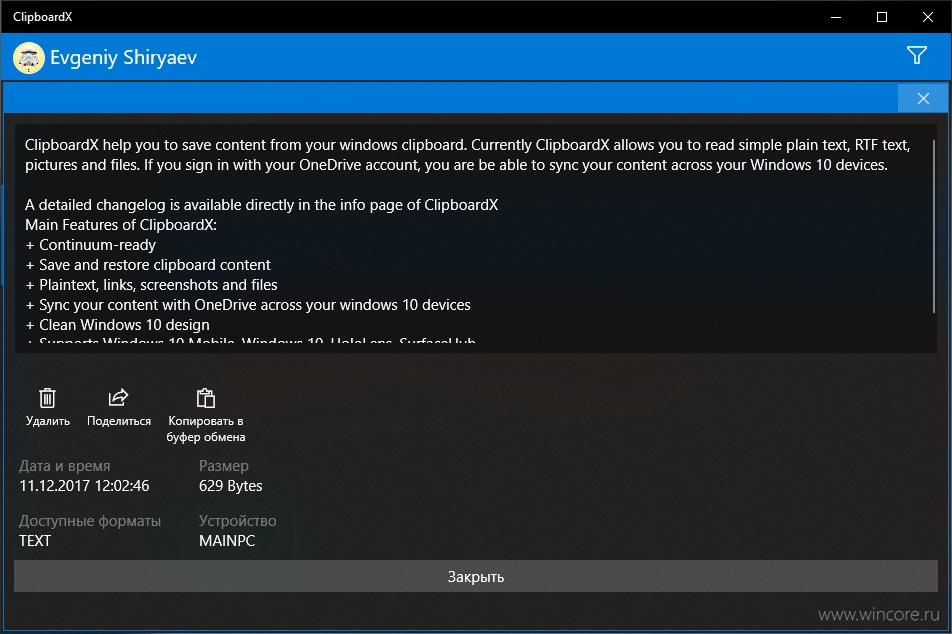Click the device value MAINPC
The image size is (952, 634).
[227, 540]
